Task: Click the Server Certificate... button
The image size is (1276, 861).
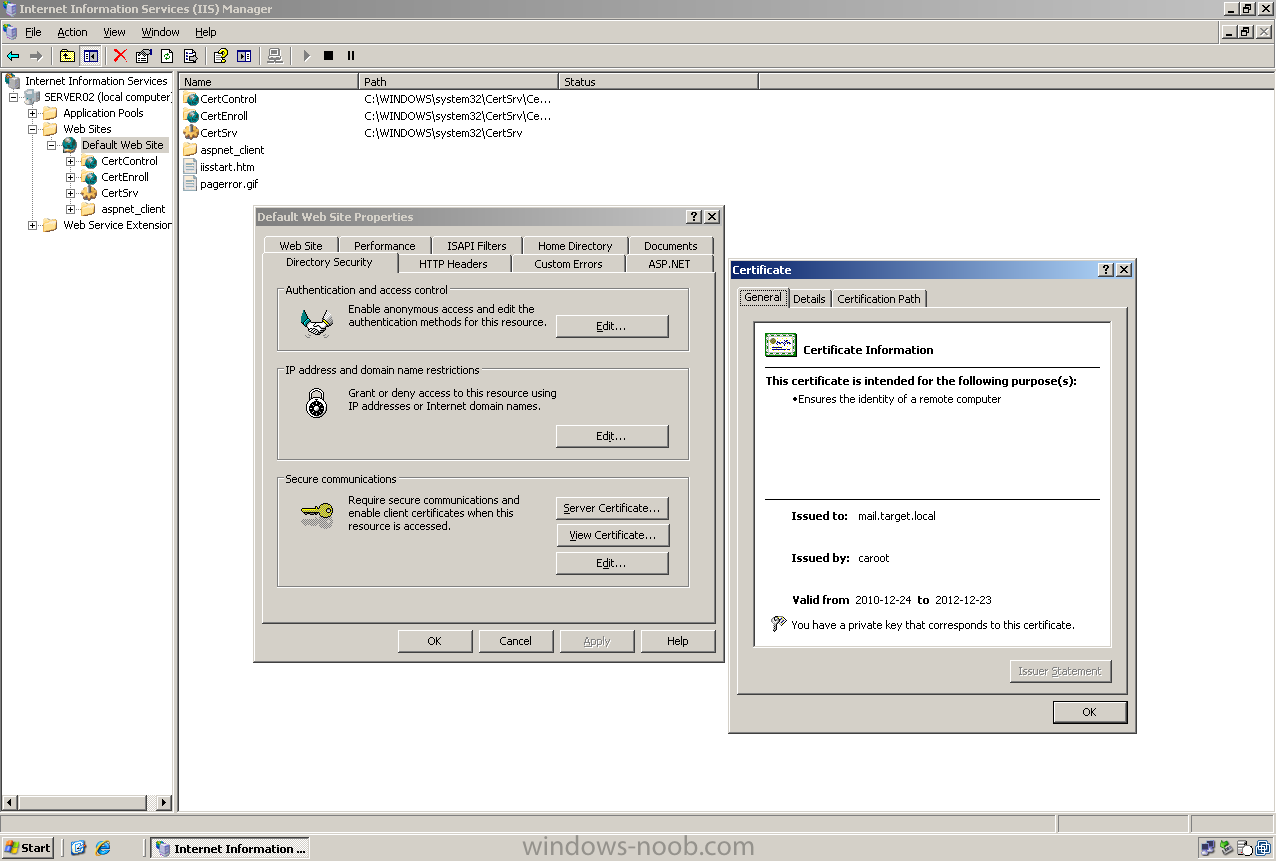Action: pos(612,508)
